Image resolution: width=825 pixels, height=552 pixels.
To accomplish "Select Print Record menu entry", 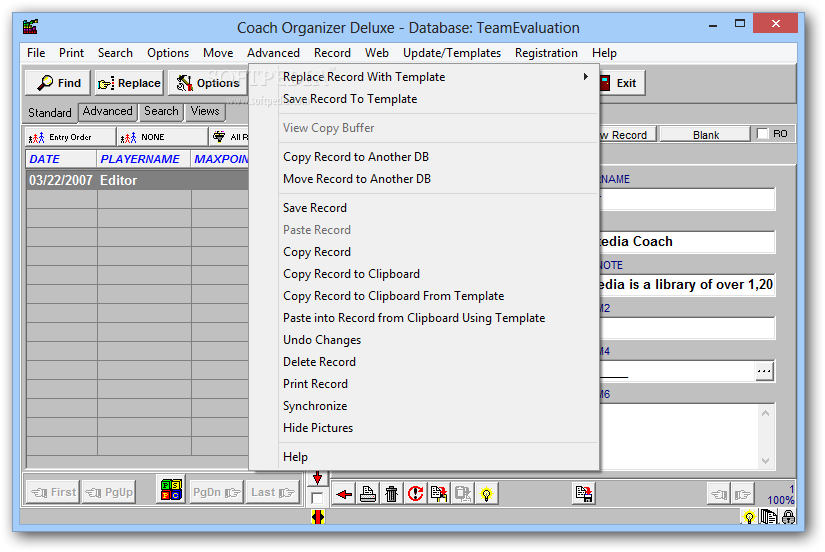I will (315, 384).
